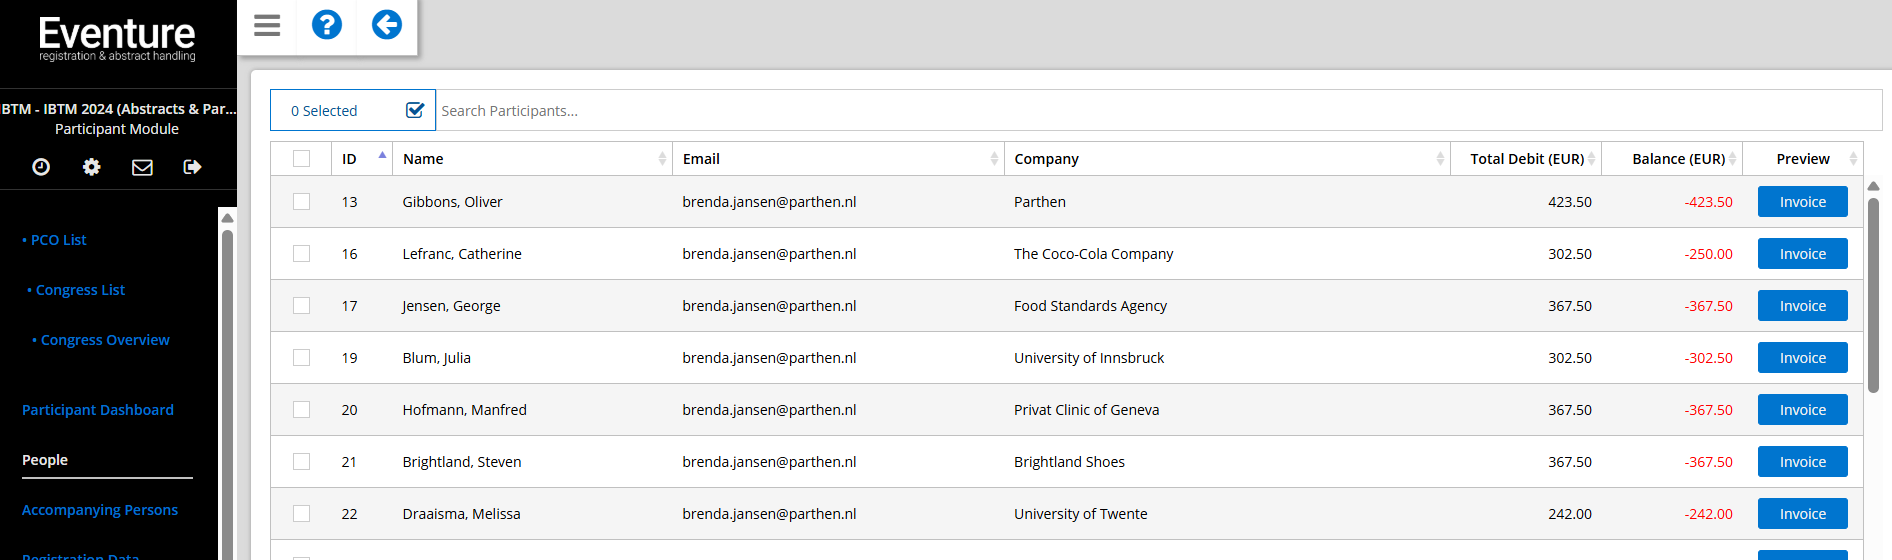Check the box for Draaisma, Melissa
This screenshot has height=560, width=1892.
click(x=301, y=514)
